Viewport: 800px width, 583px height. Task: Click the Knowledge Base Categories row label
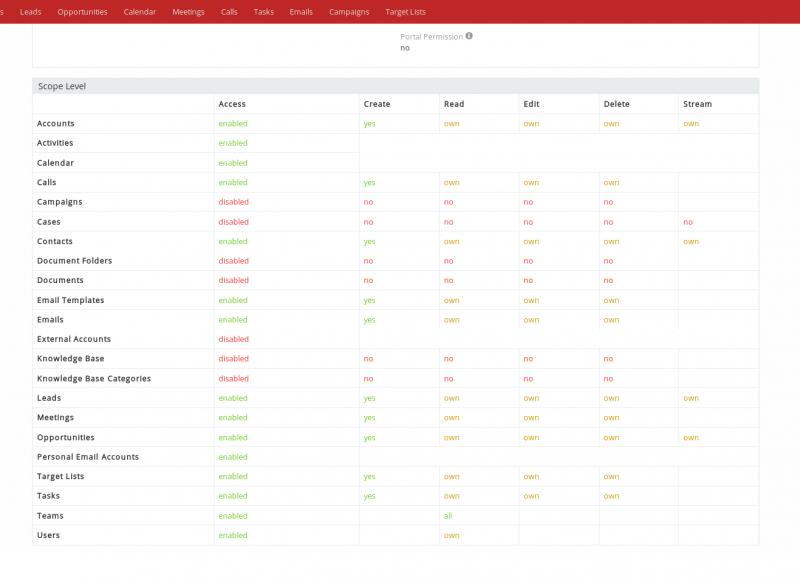[94, 379]
